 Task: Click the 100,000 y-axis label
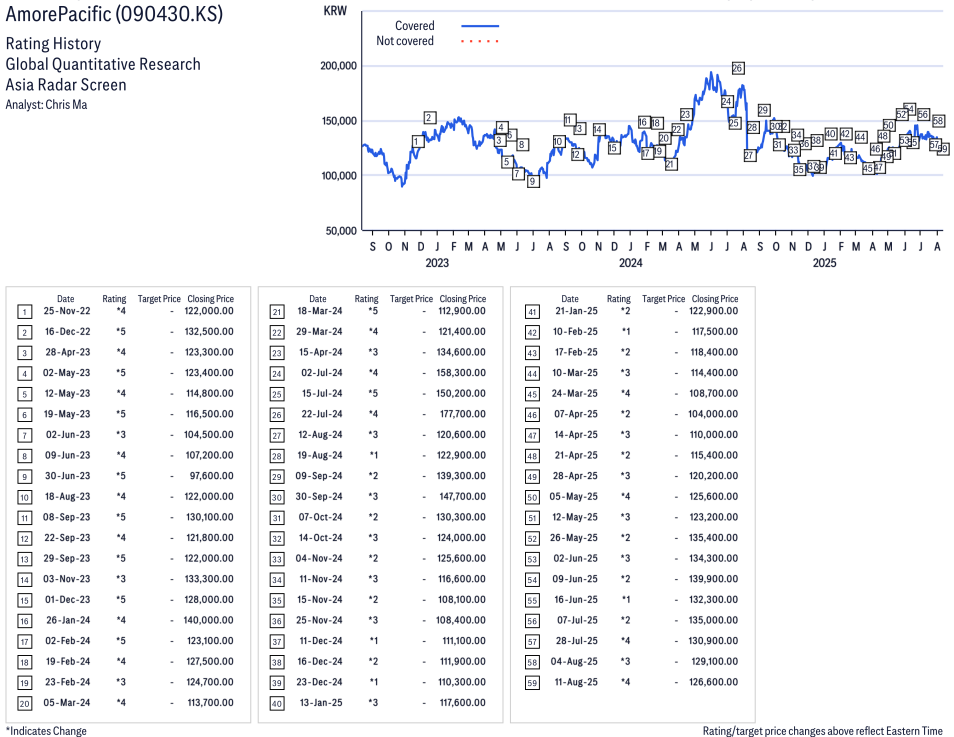(x=339, y=175)
